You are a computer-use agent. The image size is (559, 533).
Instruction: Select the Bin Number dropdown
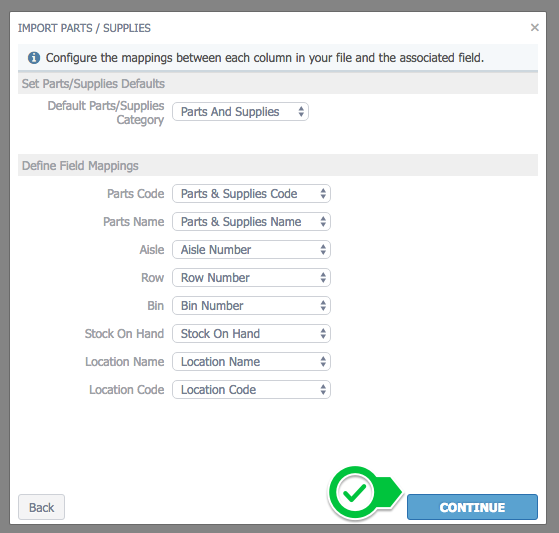(x=251, y=306)
